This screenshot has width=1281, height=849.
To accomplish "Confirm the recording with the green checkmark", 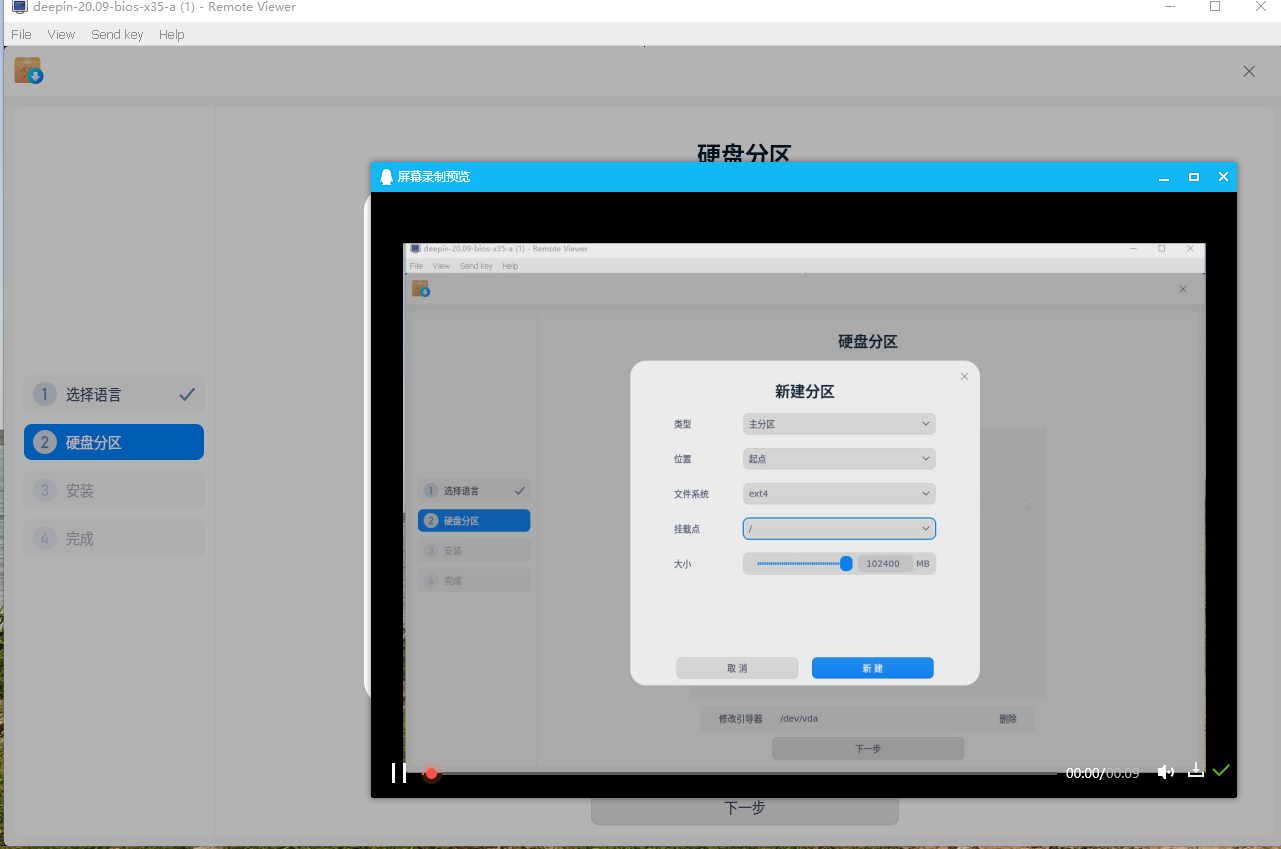I will 1221,770.
